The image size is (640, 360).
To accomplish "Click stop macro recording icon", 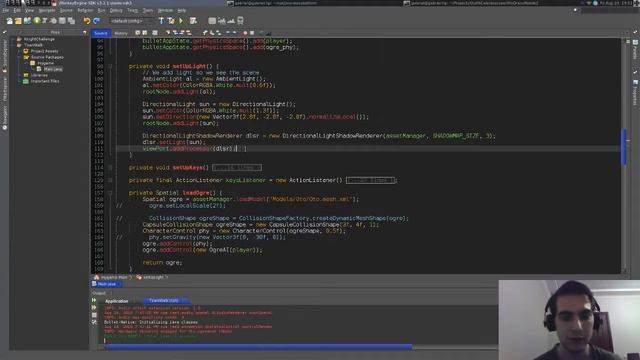I will [x=252, y=33].
